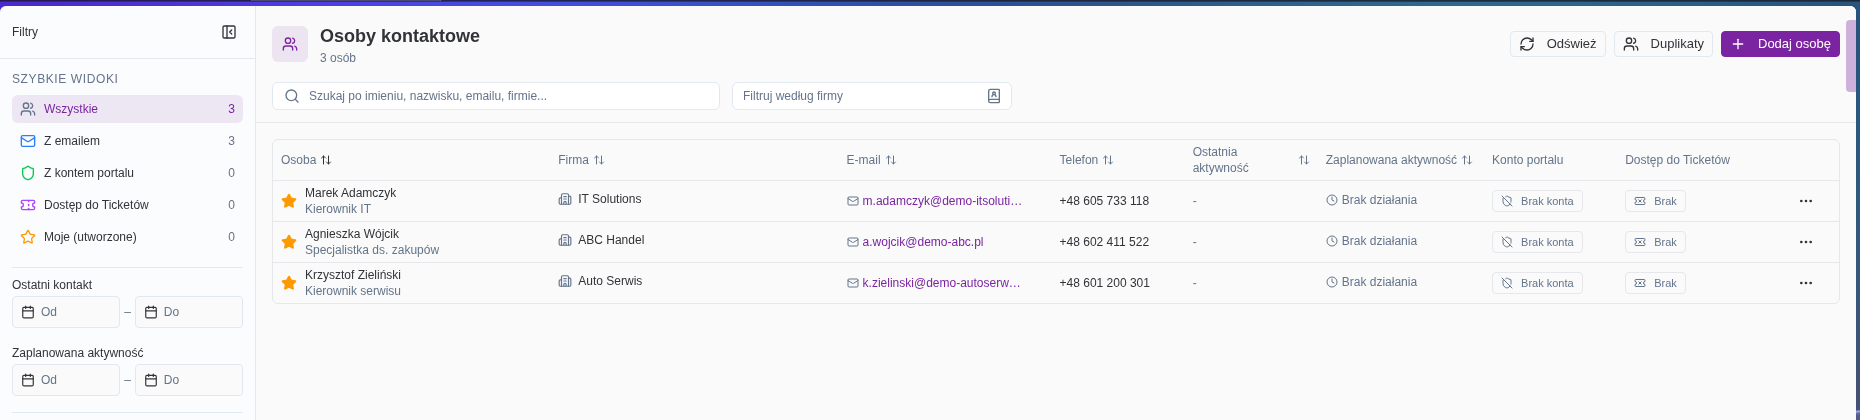Click the ticket access Brak badge for Agnieszka Wójcik
This screenshot has width=1860, height=420.
pyautogui.click(x=1655, y=242)
